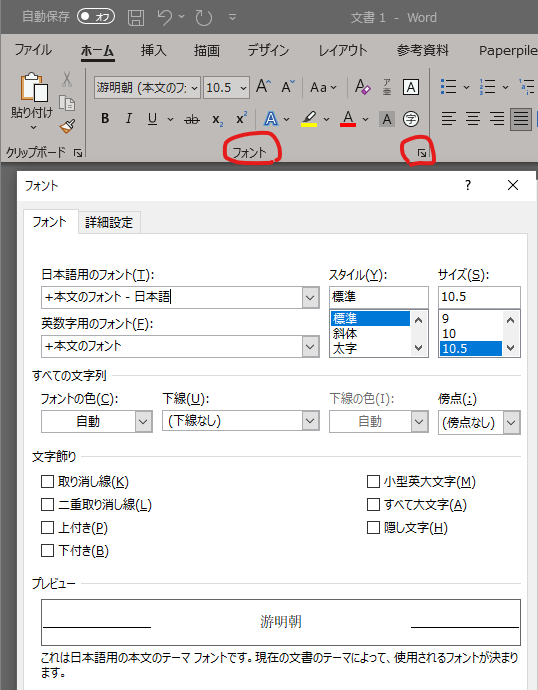Open Quick Access Toolbar customize arrow
Image resolution: width=538 pixels, height=690 pixels.
[x=233, y=18]
